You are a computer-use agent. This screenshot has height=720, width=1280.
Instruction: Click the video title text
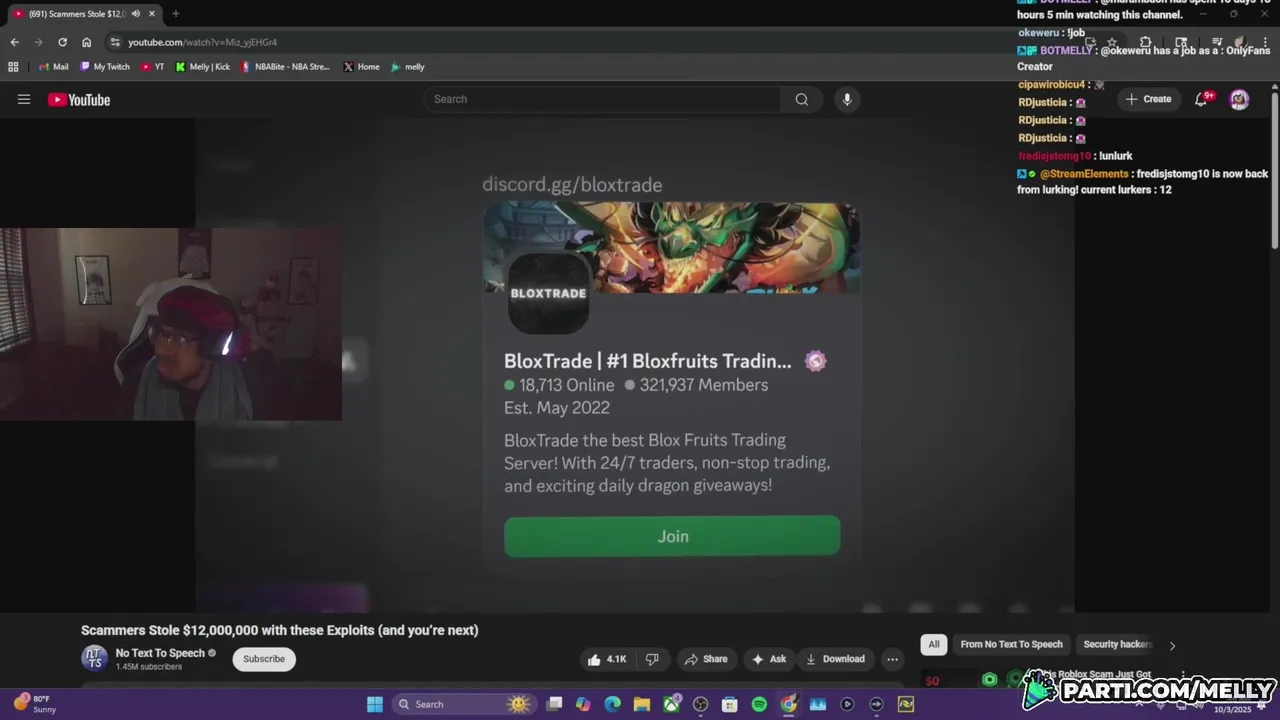pyautogui.click(x=280, y=630)
